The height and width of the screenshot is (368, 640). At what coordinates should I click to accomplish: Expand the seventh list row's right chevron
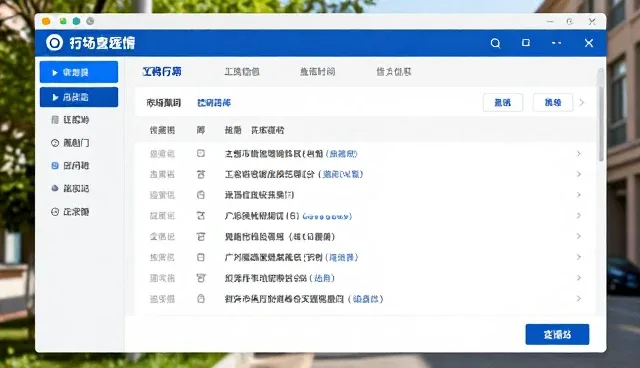coord(578,278)
